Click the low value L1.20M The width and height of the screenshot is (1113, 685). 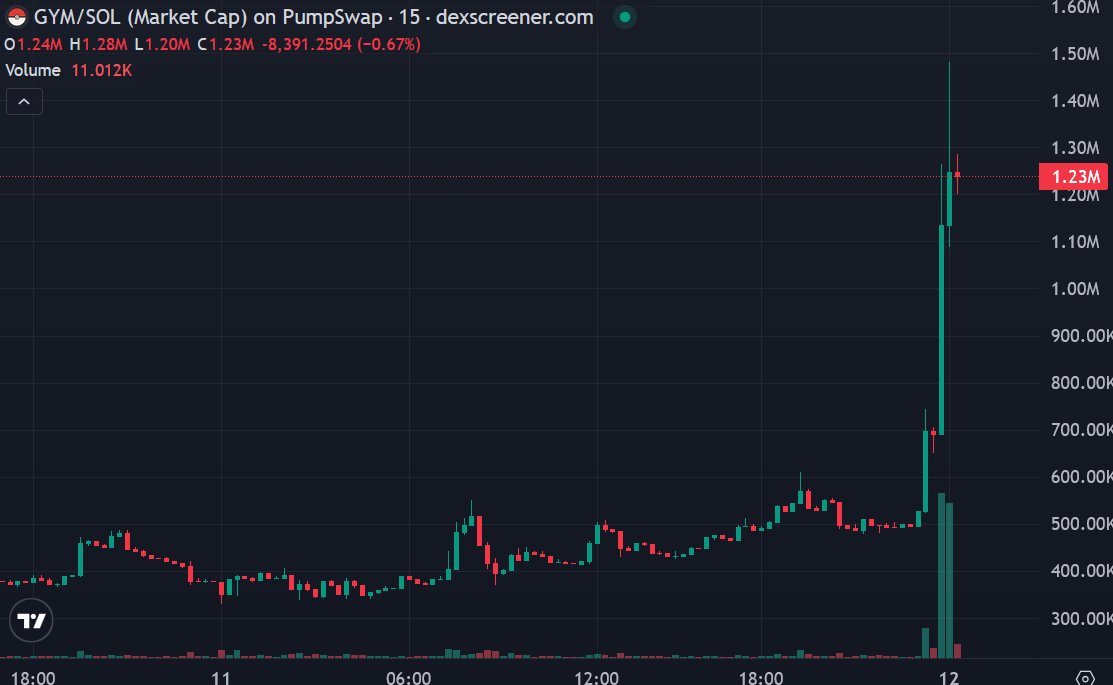(x=162, y=44)
